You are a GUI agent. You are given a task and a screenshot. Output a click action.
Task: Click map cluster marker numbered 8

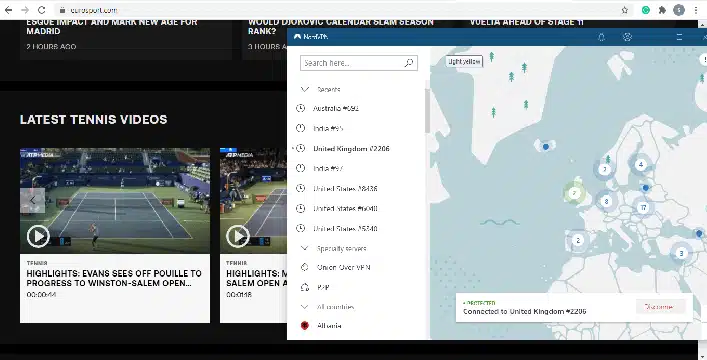606,201
